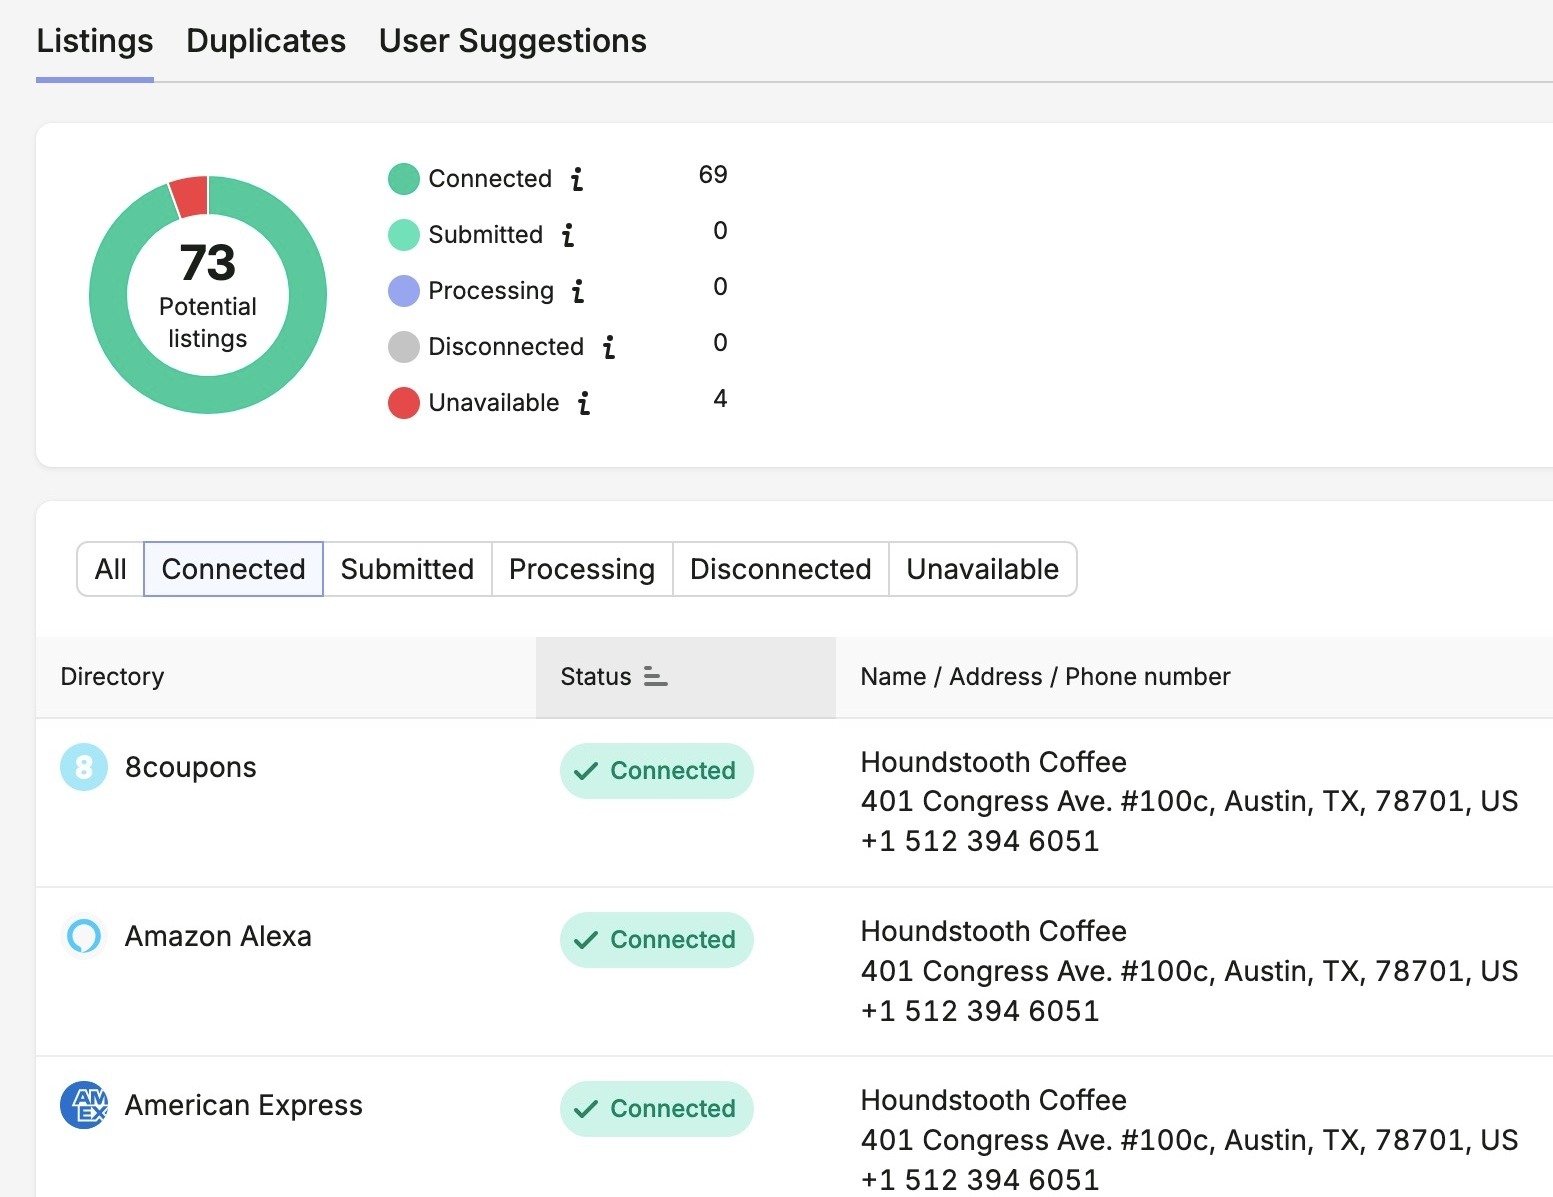Click the gray Disconnected legend dot

[403, 347]
